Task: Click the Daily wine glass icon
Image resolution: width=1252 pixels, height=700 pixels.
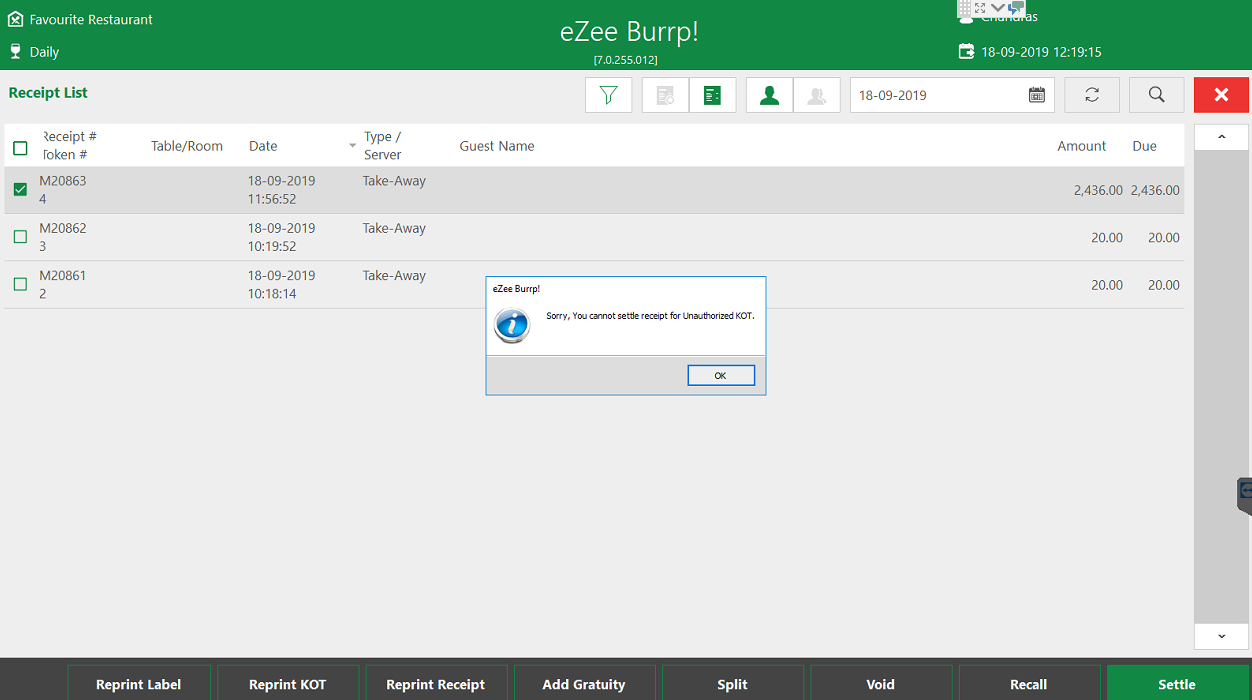Action: [x=15, y=51]
